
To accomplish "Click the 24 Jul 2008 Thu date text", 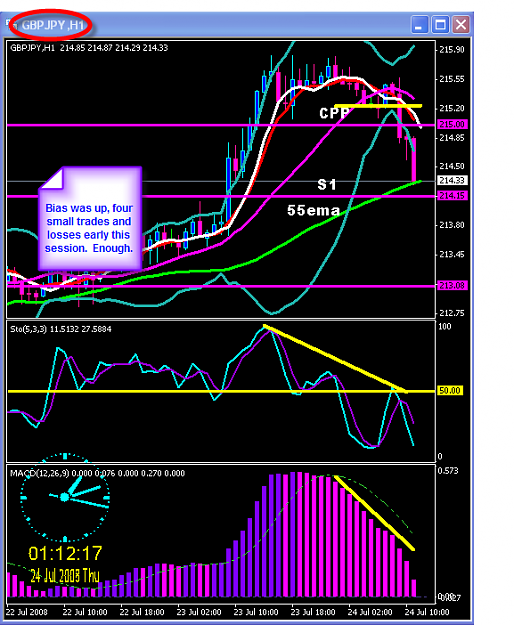I will [x=65, y=576].
